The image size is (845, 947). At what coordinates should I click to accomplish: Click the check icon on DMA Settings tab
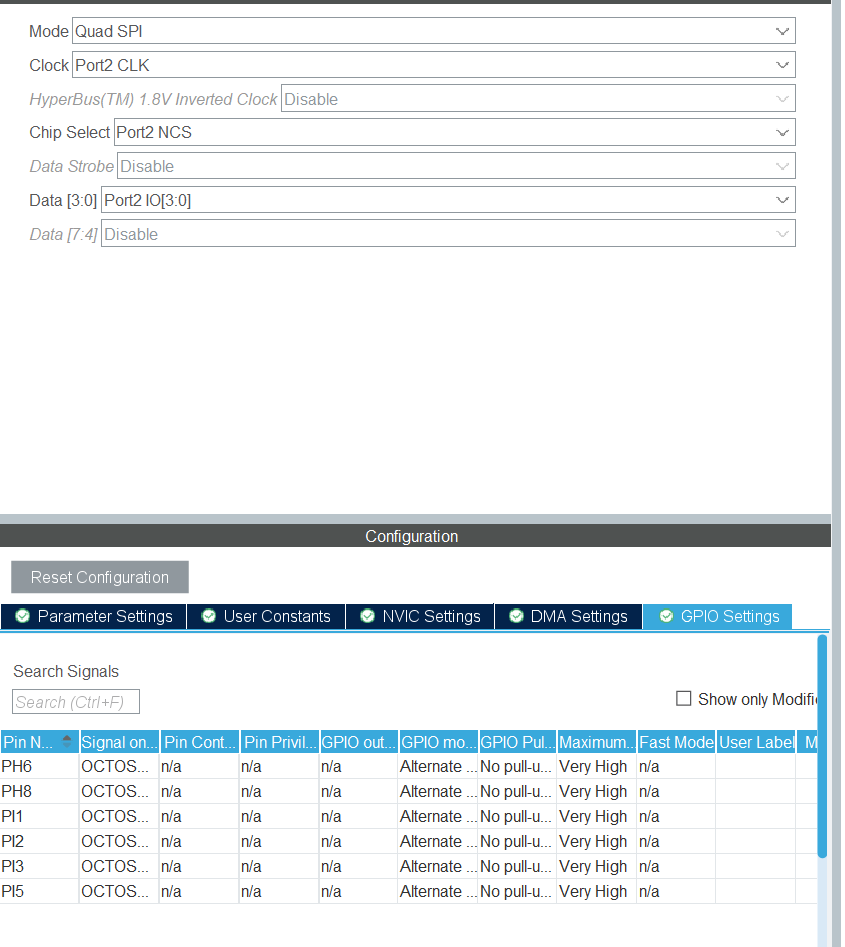[516, 616]
